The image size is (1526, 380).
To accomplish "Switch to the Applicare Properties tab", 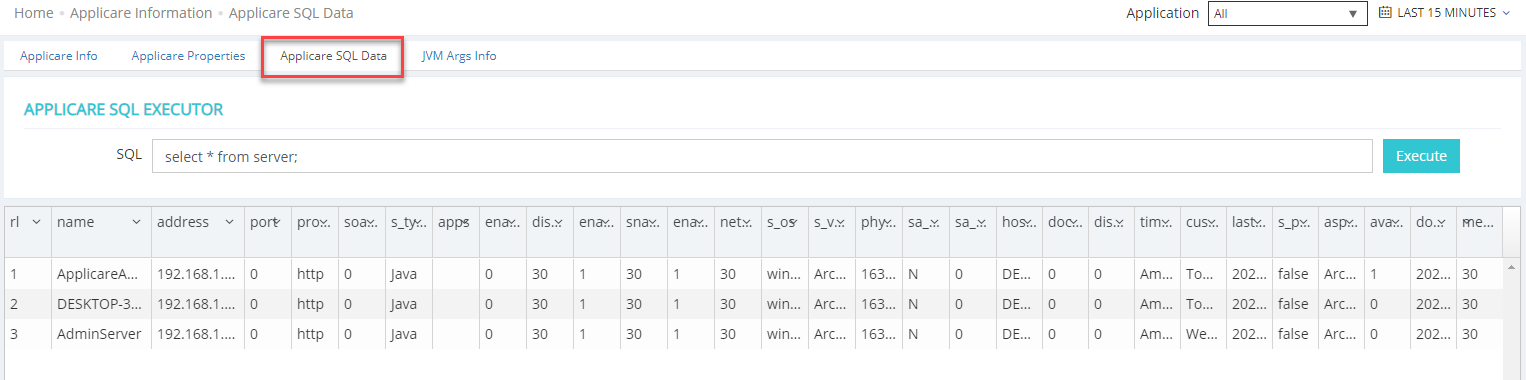I will 188,56.
